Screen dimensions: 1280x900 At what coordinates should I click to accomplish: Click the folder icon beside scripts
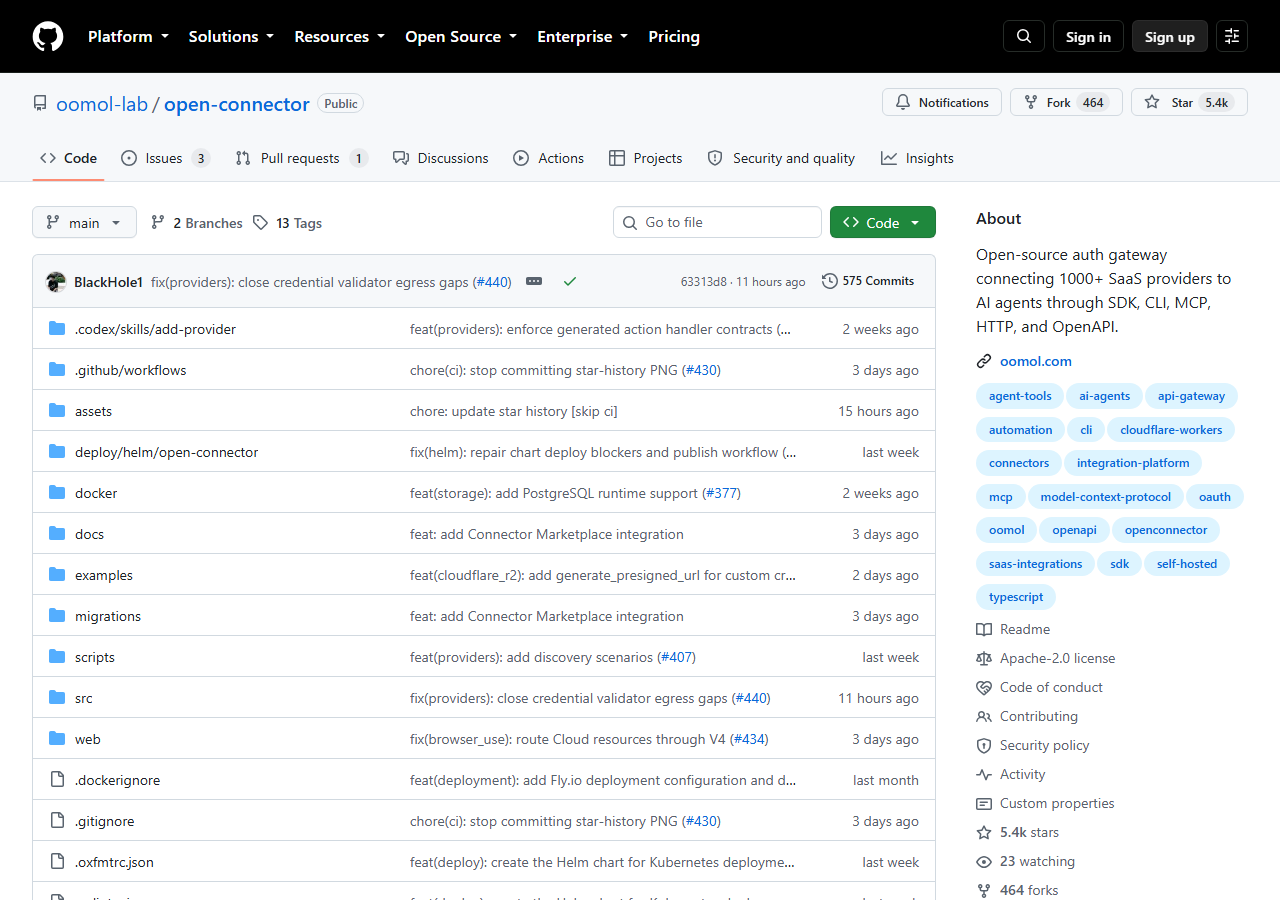click(57, 657)
